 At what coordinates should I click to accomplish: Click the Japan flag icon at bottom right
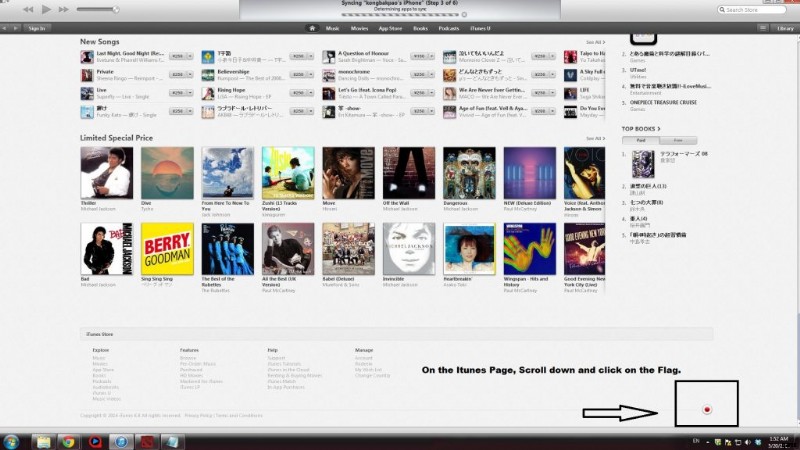pyautogui.click(x=707, y=409)
